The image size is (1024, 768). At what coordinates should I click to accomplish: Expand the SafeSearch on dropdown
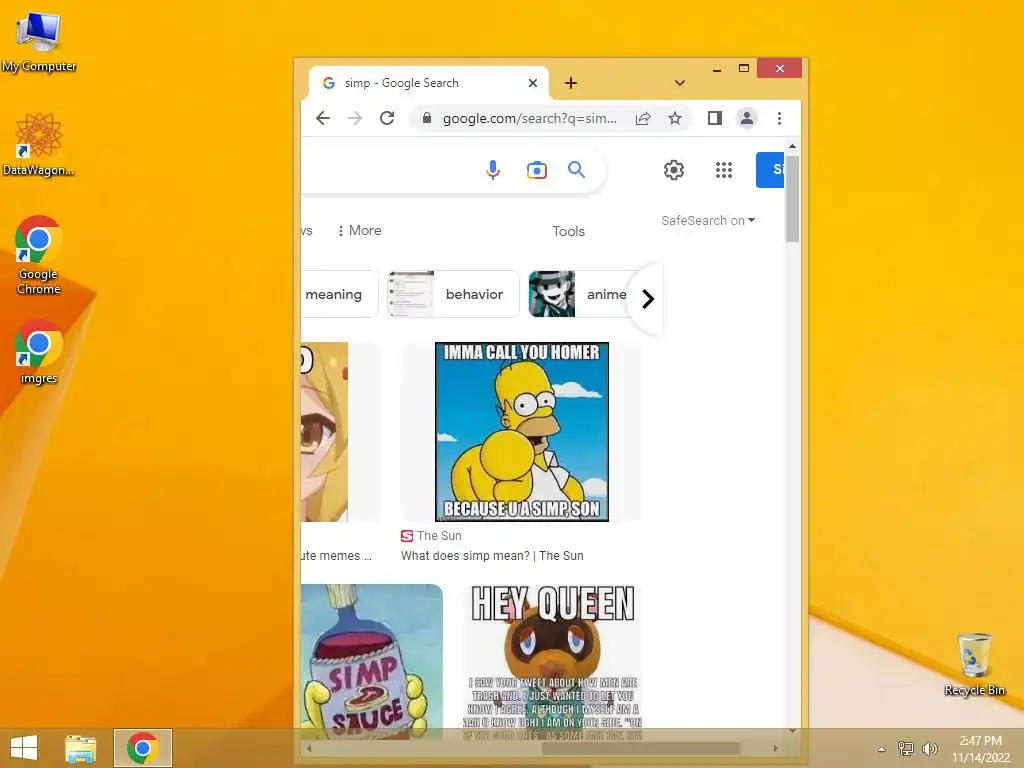pos(708,221)
